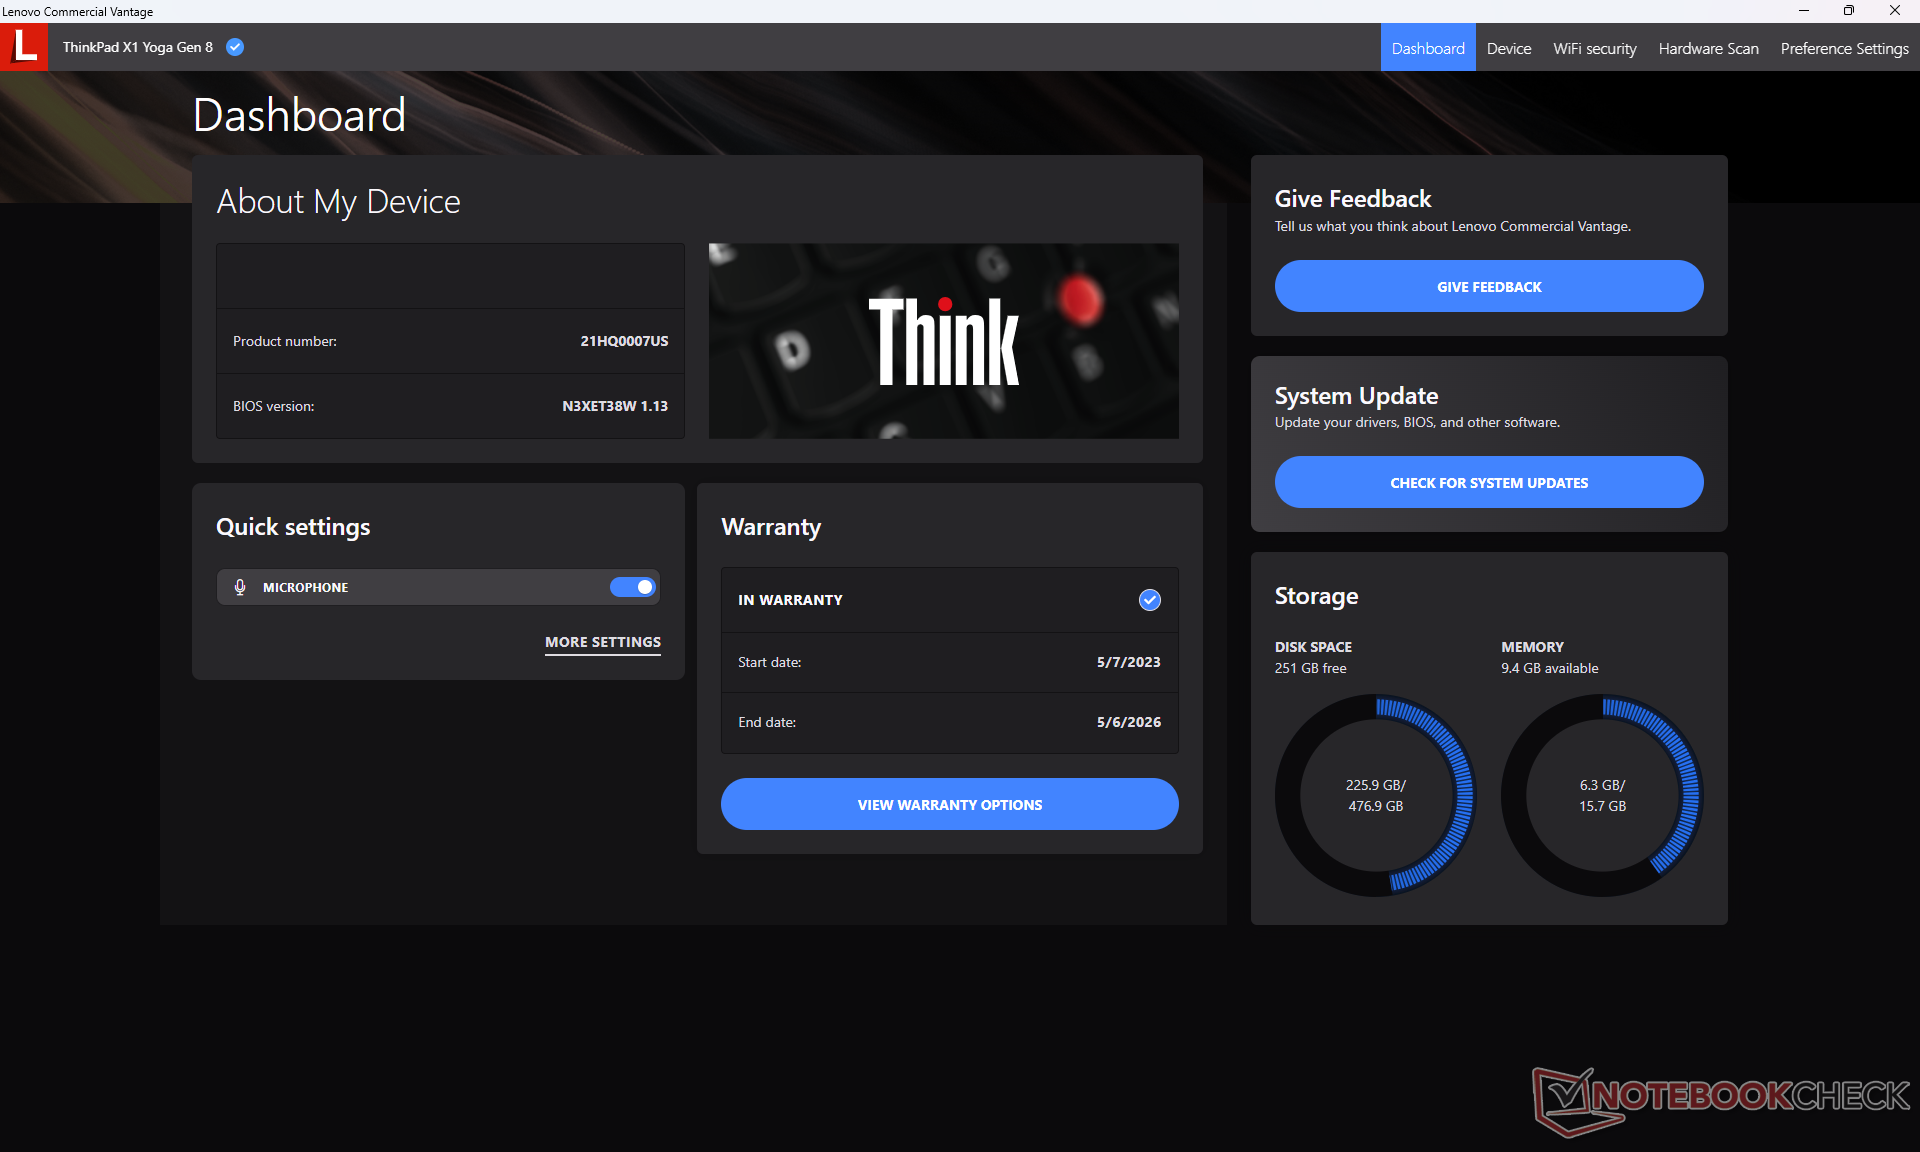Switch to the WiFi security tab
1920x1152 pixels.
1594,48
